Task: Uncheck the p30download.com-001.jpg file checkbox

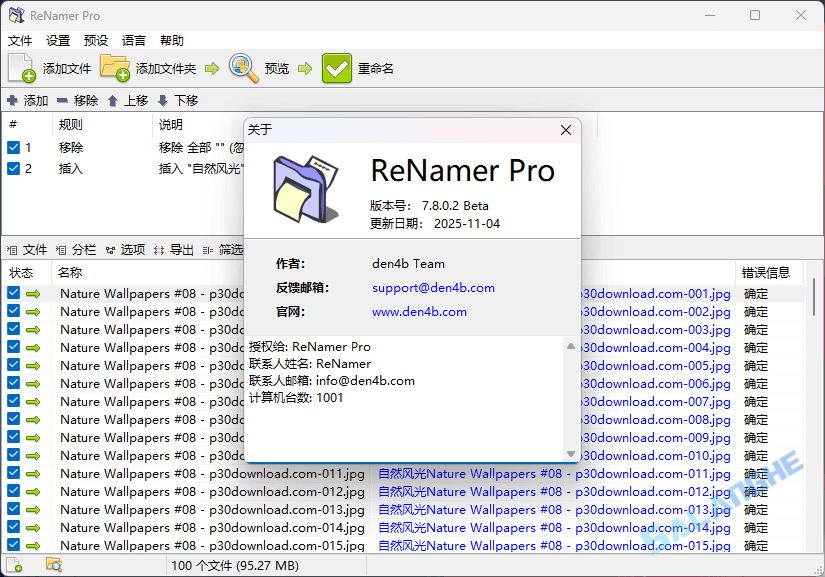Action: tap(14, 292)
